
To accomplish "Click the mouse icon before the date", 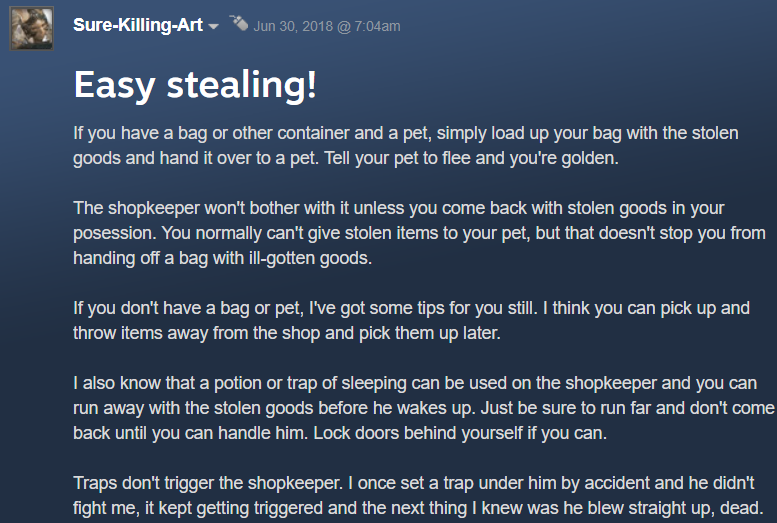I will 238,22.
